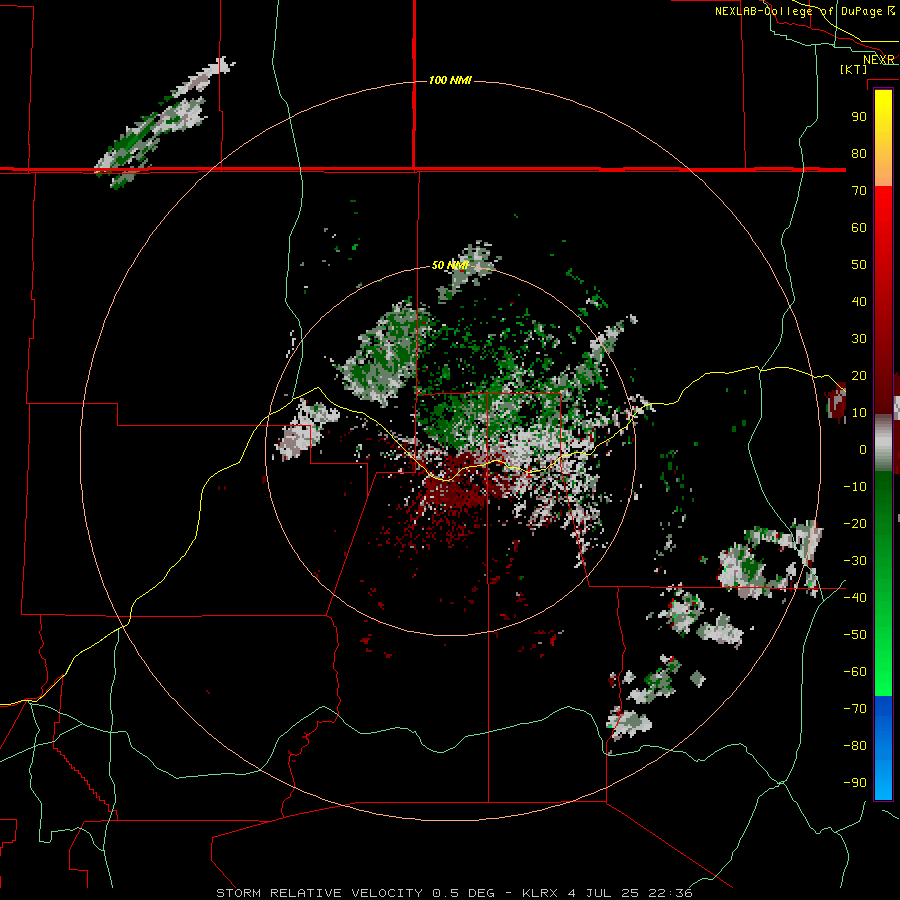
Task: Click the positive 80 scale value
Action: pyautogui.click(x=859, y=153)
